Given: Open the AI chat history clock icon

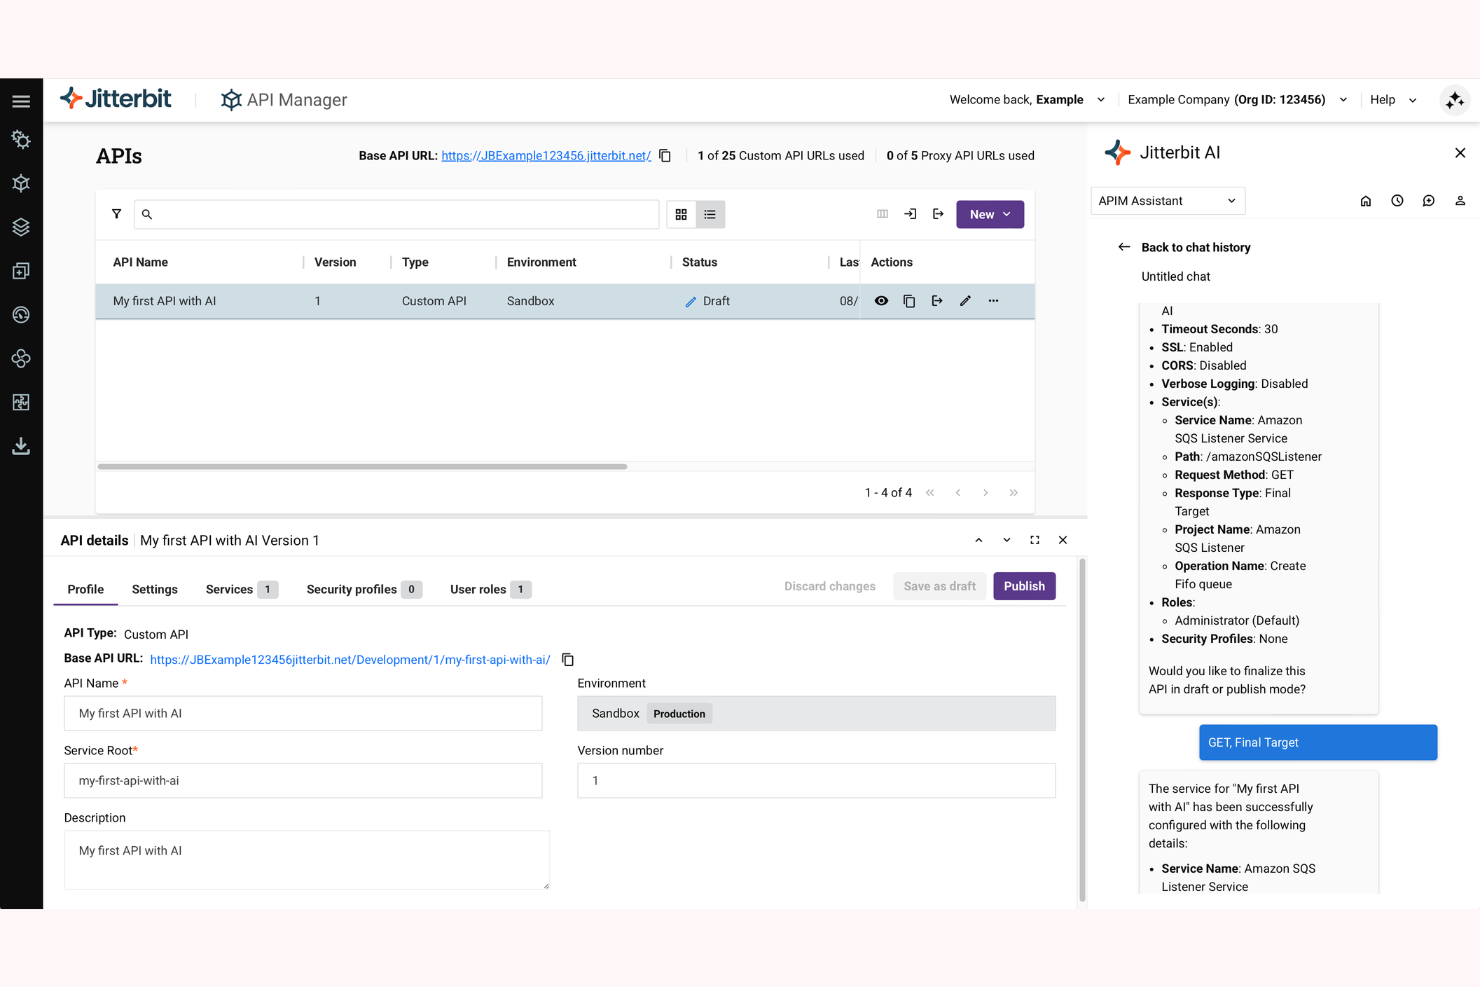Looking at the screenshot, I should [1397, 201].
